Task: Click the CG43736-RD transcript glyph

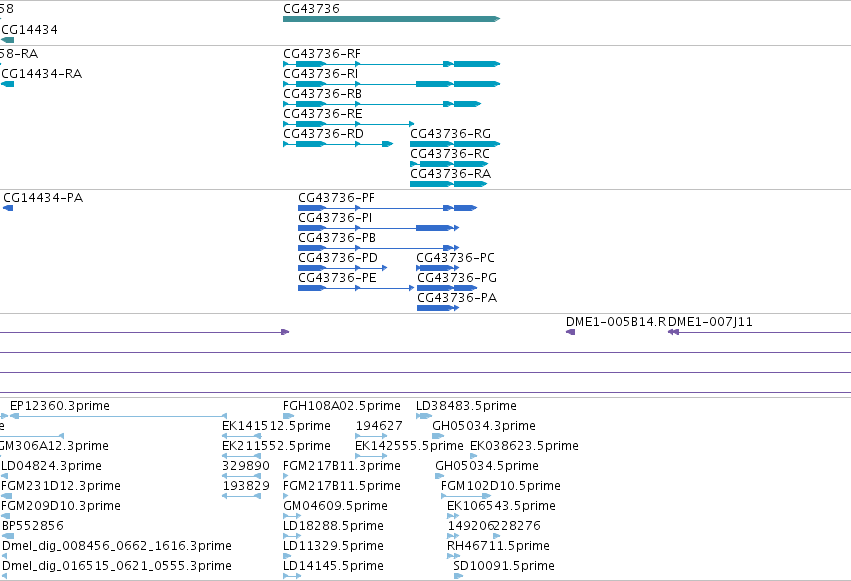Action: pos(338,144)
